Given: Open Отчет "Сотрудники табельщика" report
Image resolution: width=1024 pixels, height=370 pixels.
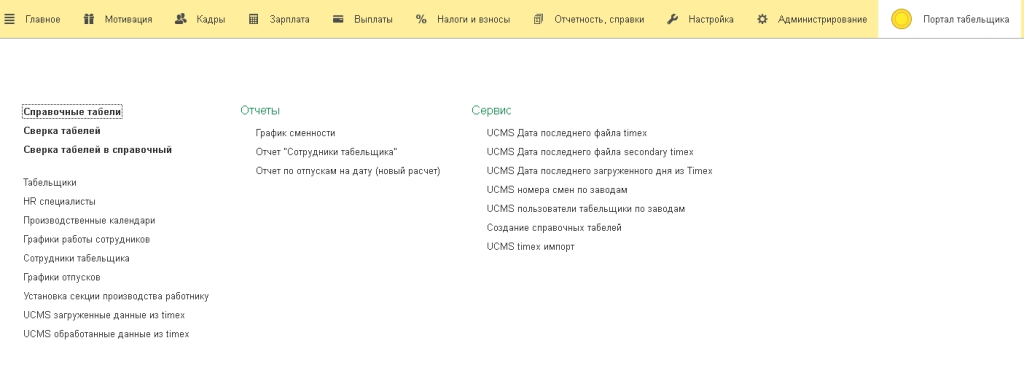Looking at the screenshot, I should [327, 152].
